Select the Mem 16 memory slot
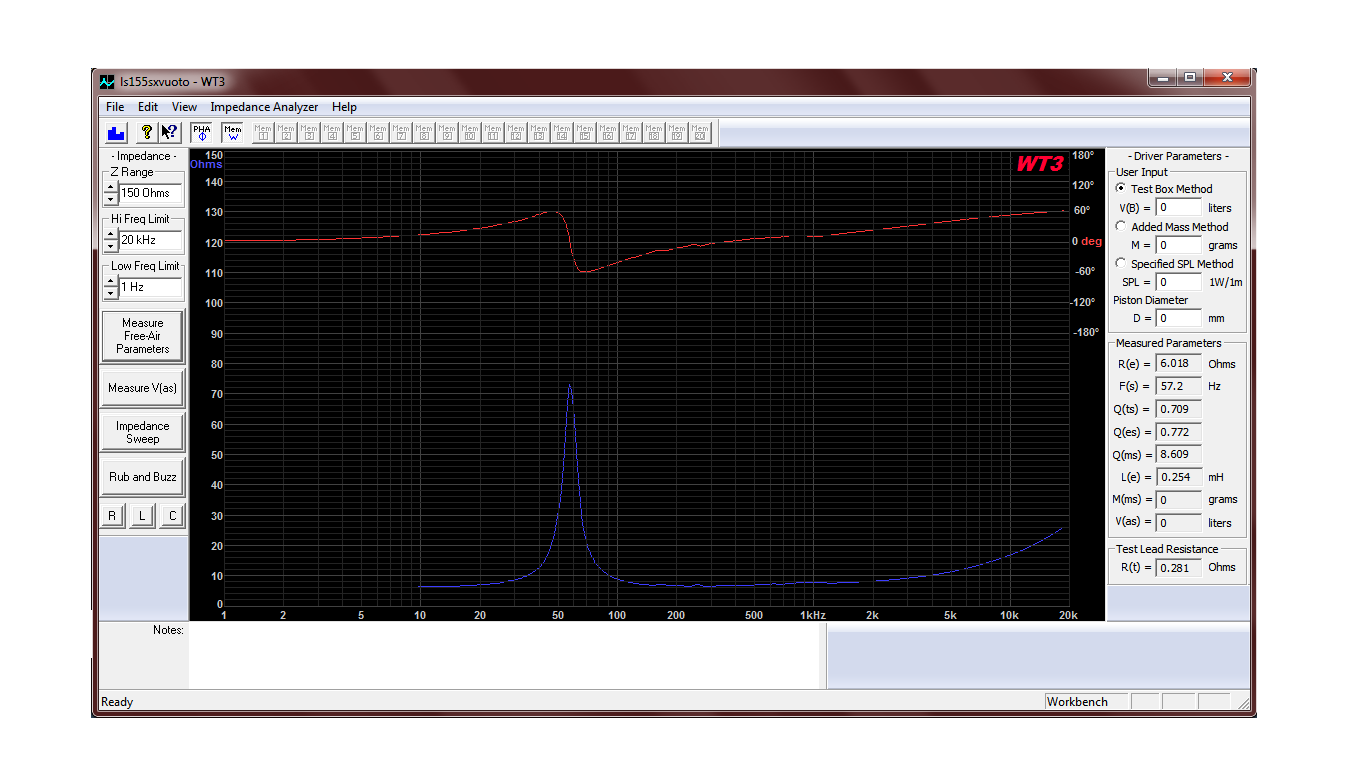This screenshot has height=768, width=1366. click(x=608, y=132)
